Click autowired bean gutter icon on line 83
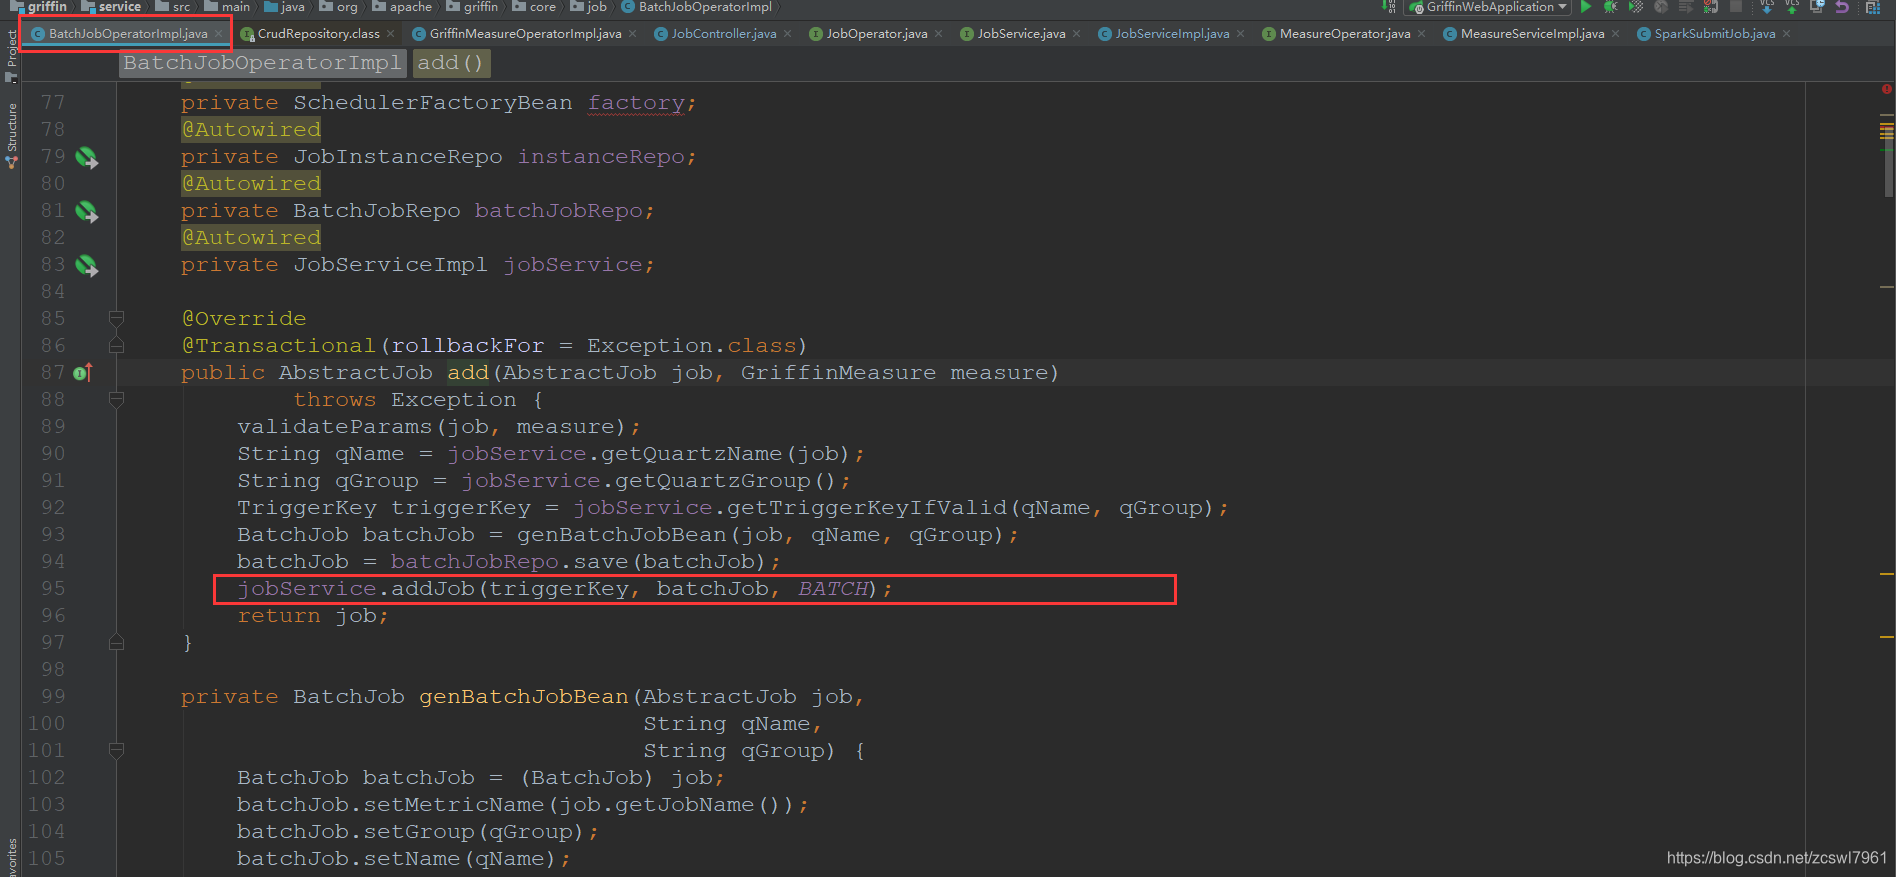Image resolution: width=1896 pixels, height=877 pixels. tap(87, 265)
